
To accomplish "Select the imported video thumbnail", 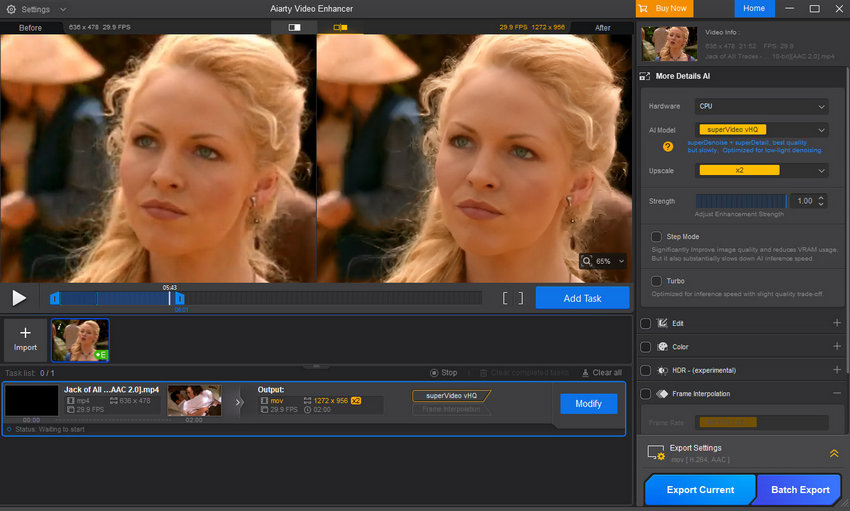I will point(80,340).
